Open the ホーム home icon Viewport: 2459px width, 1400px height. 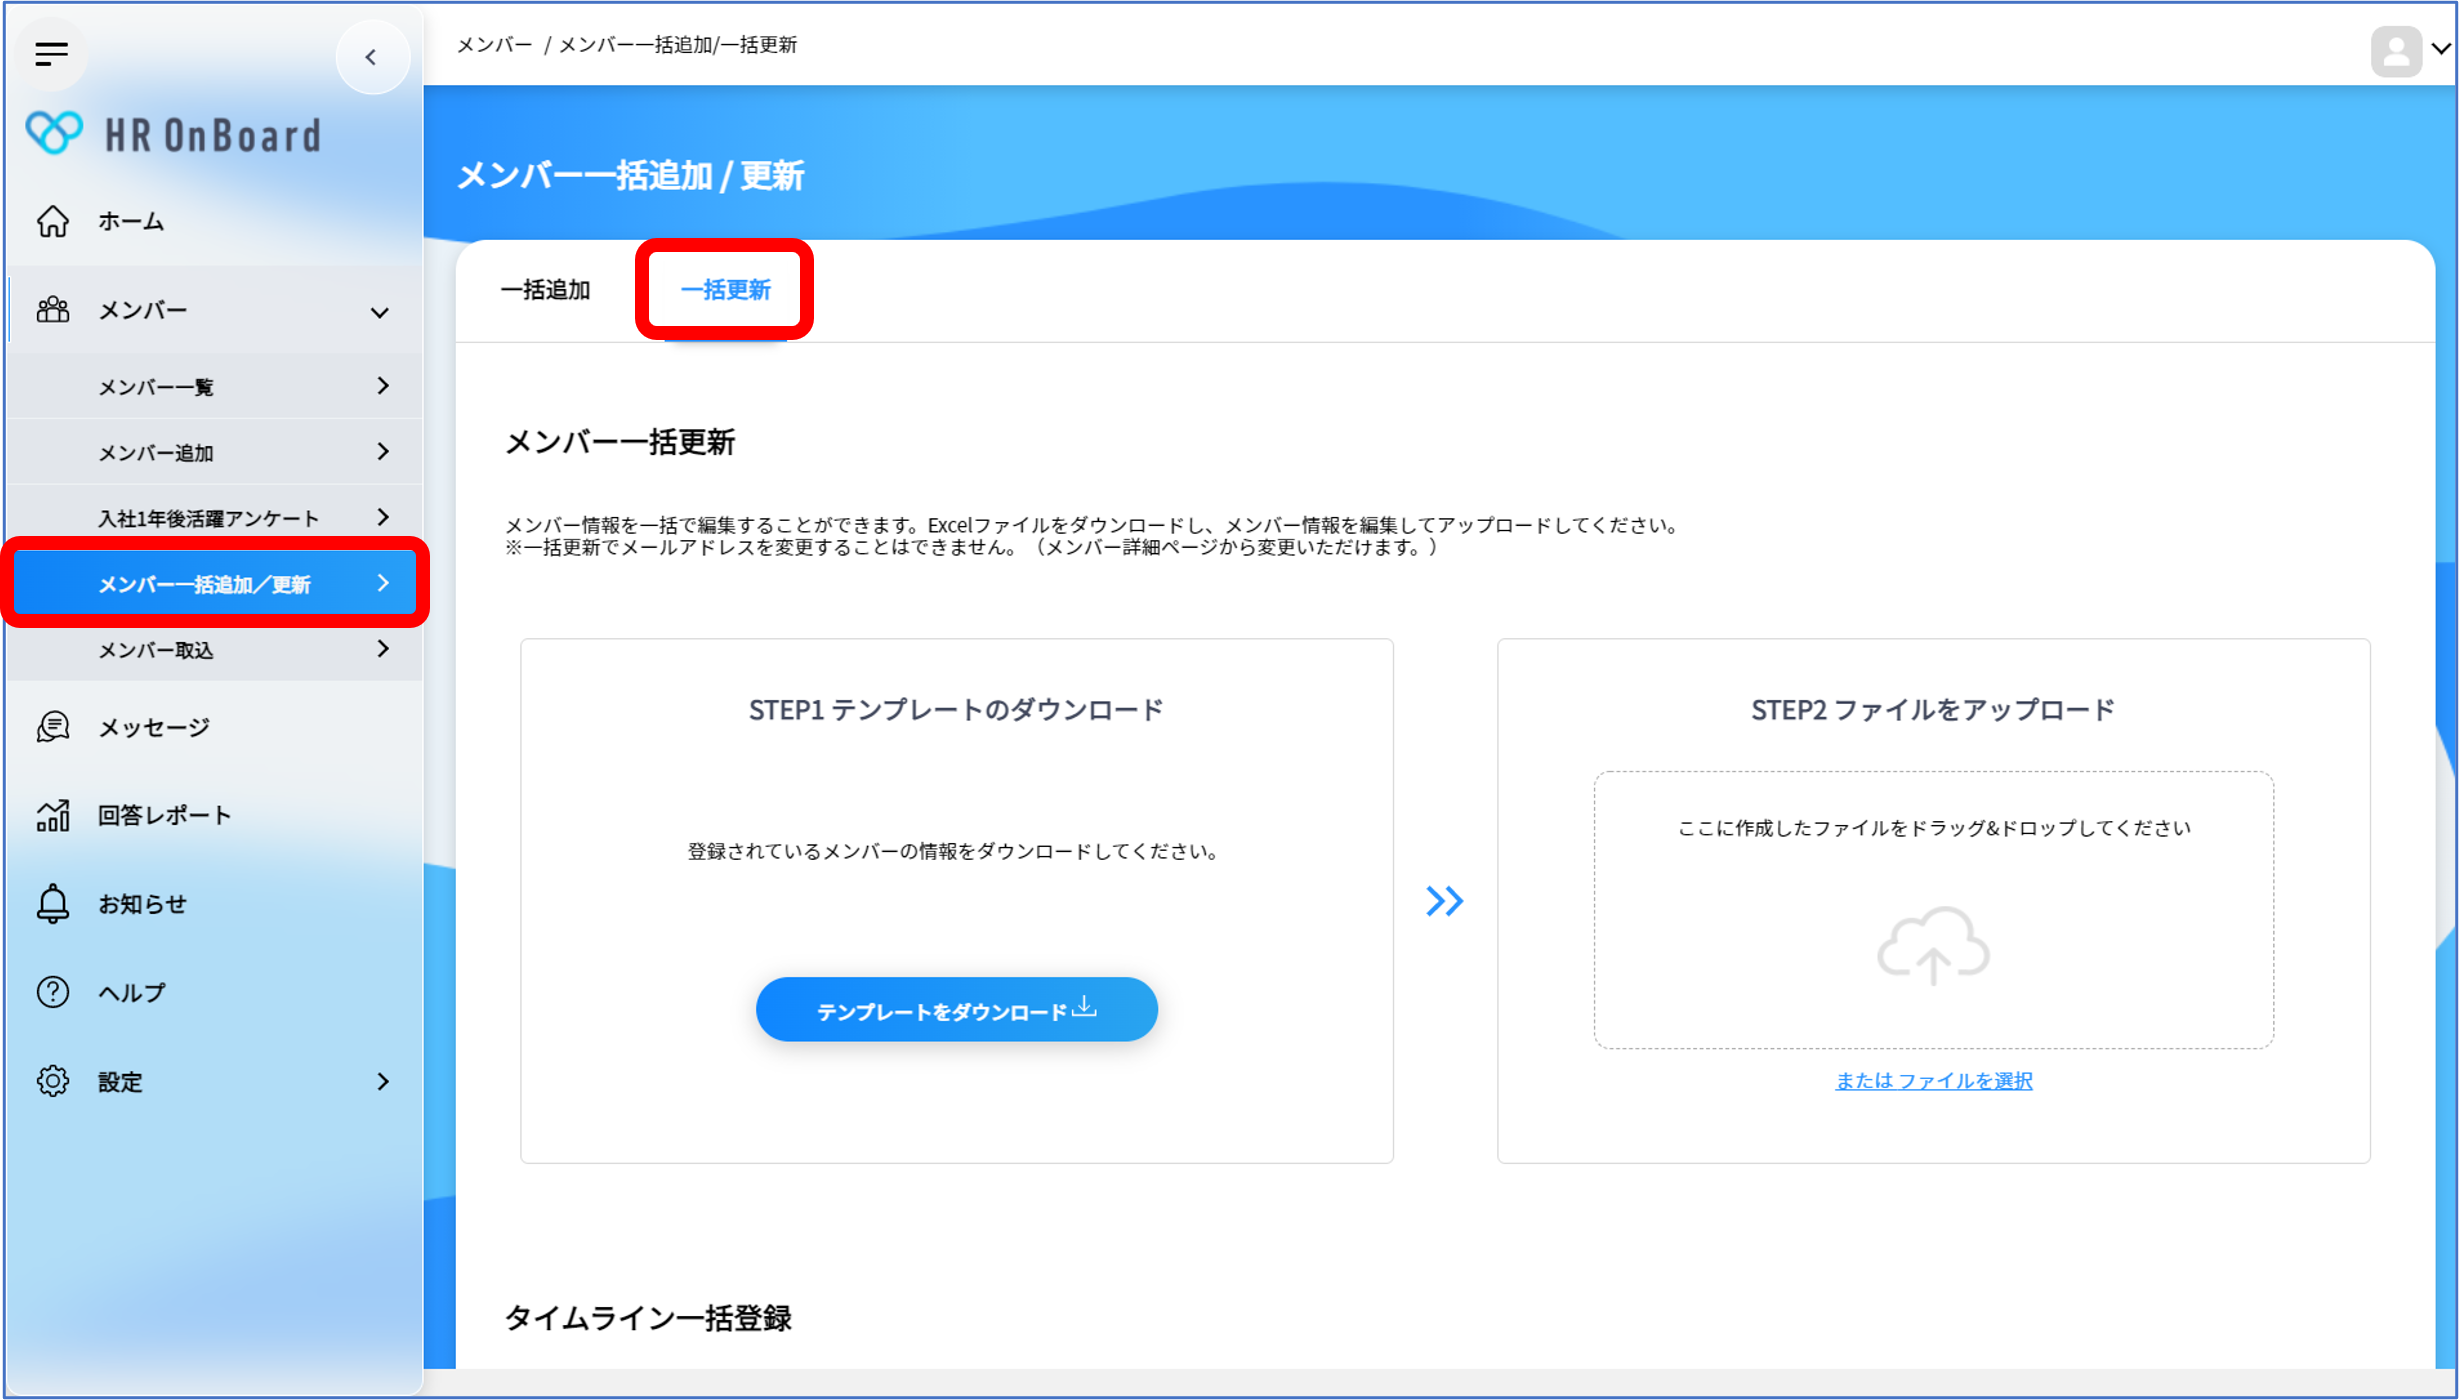point(53,221)
